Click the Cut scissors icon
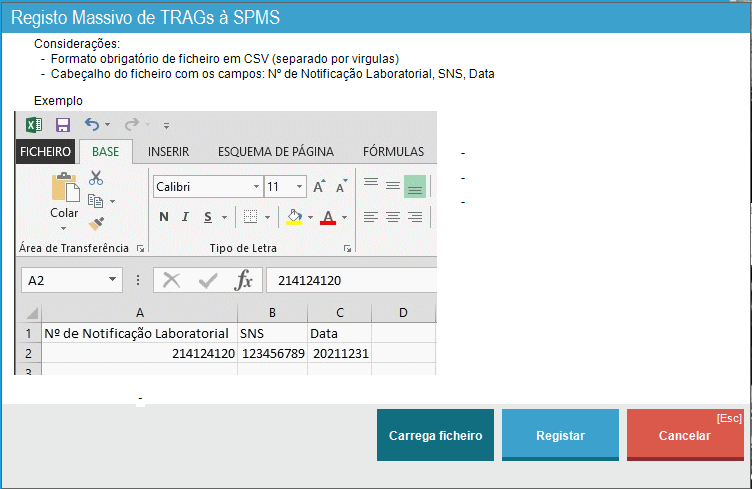 pyautogui.click(x=96, y=178)
